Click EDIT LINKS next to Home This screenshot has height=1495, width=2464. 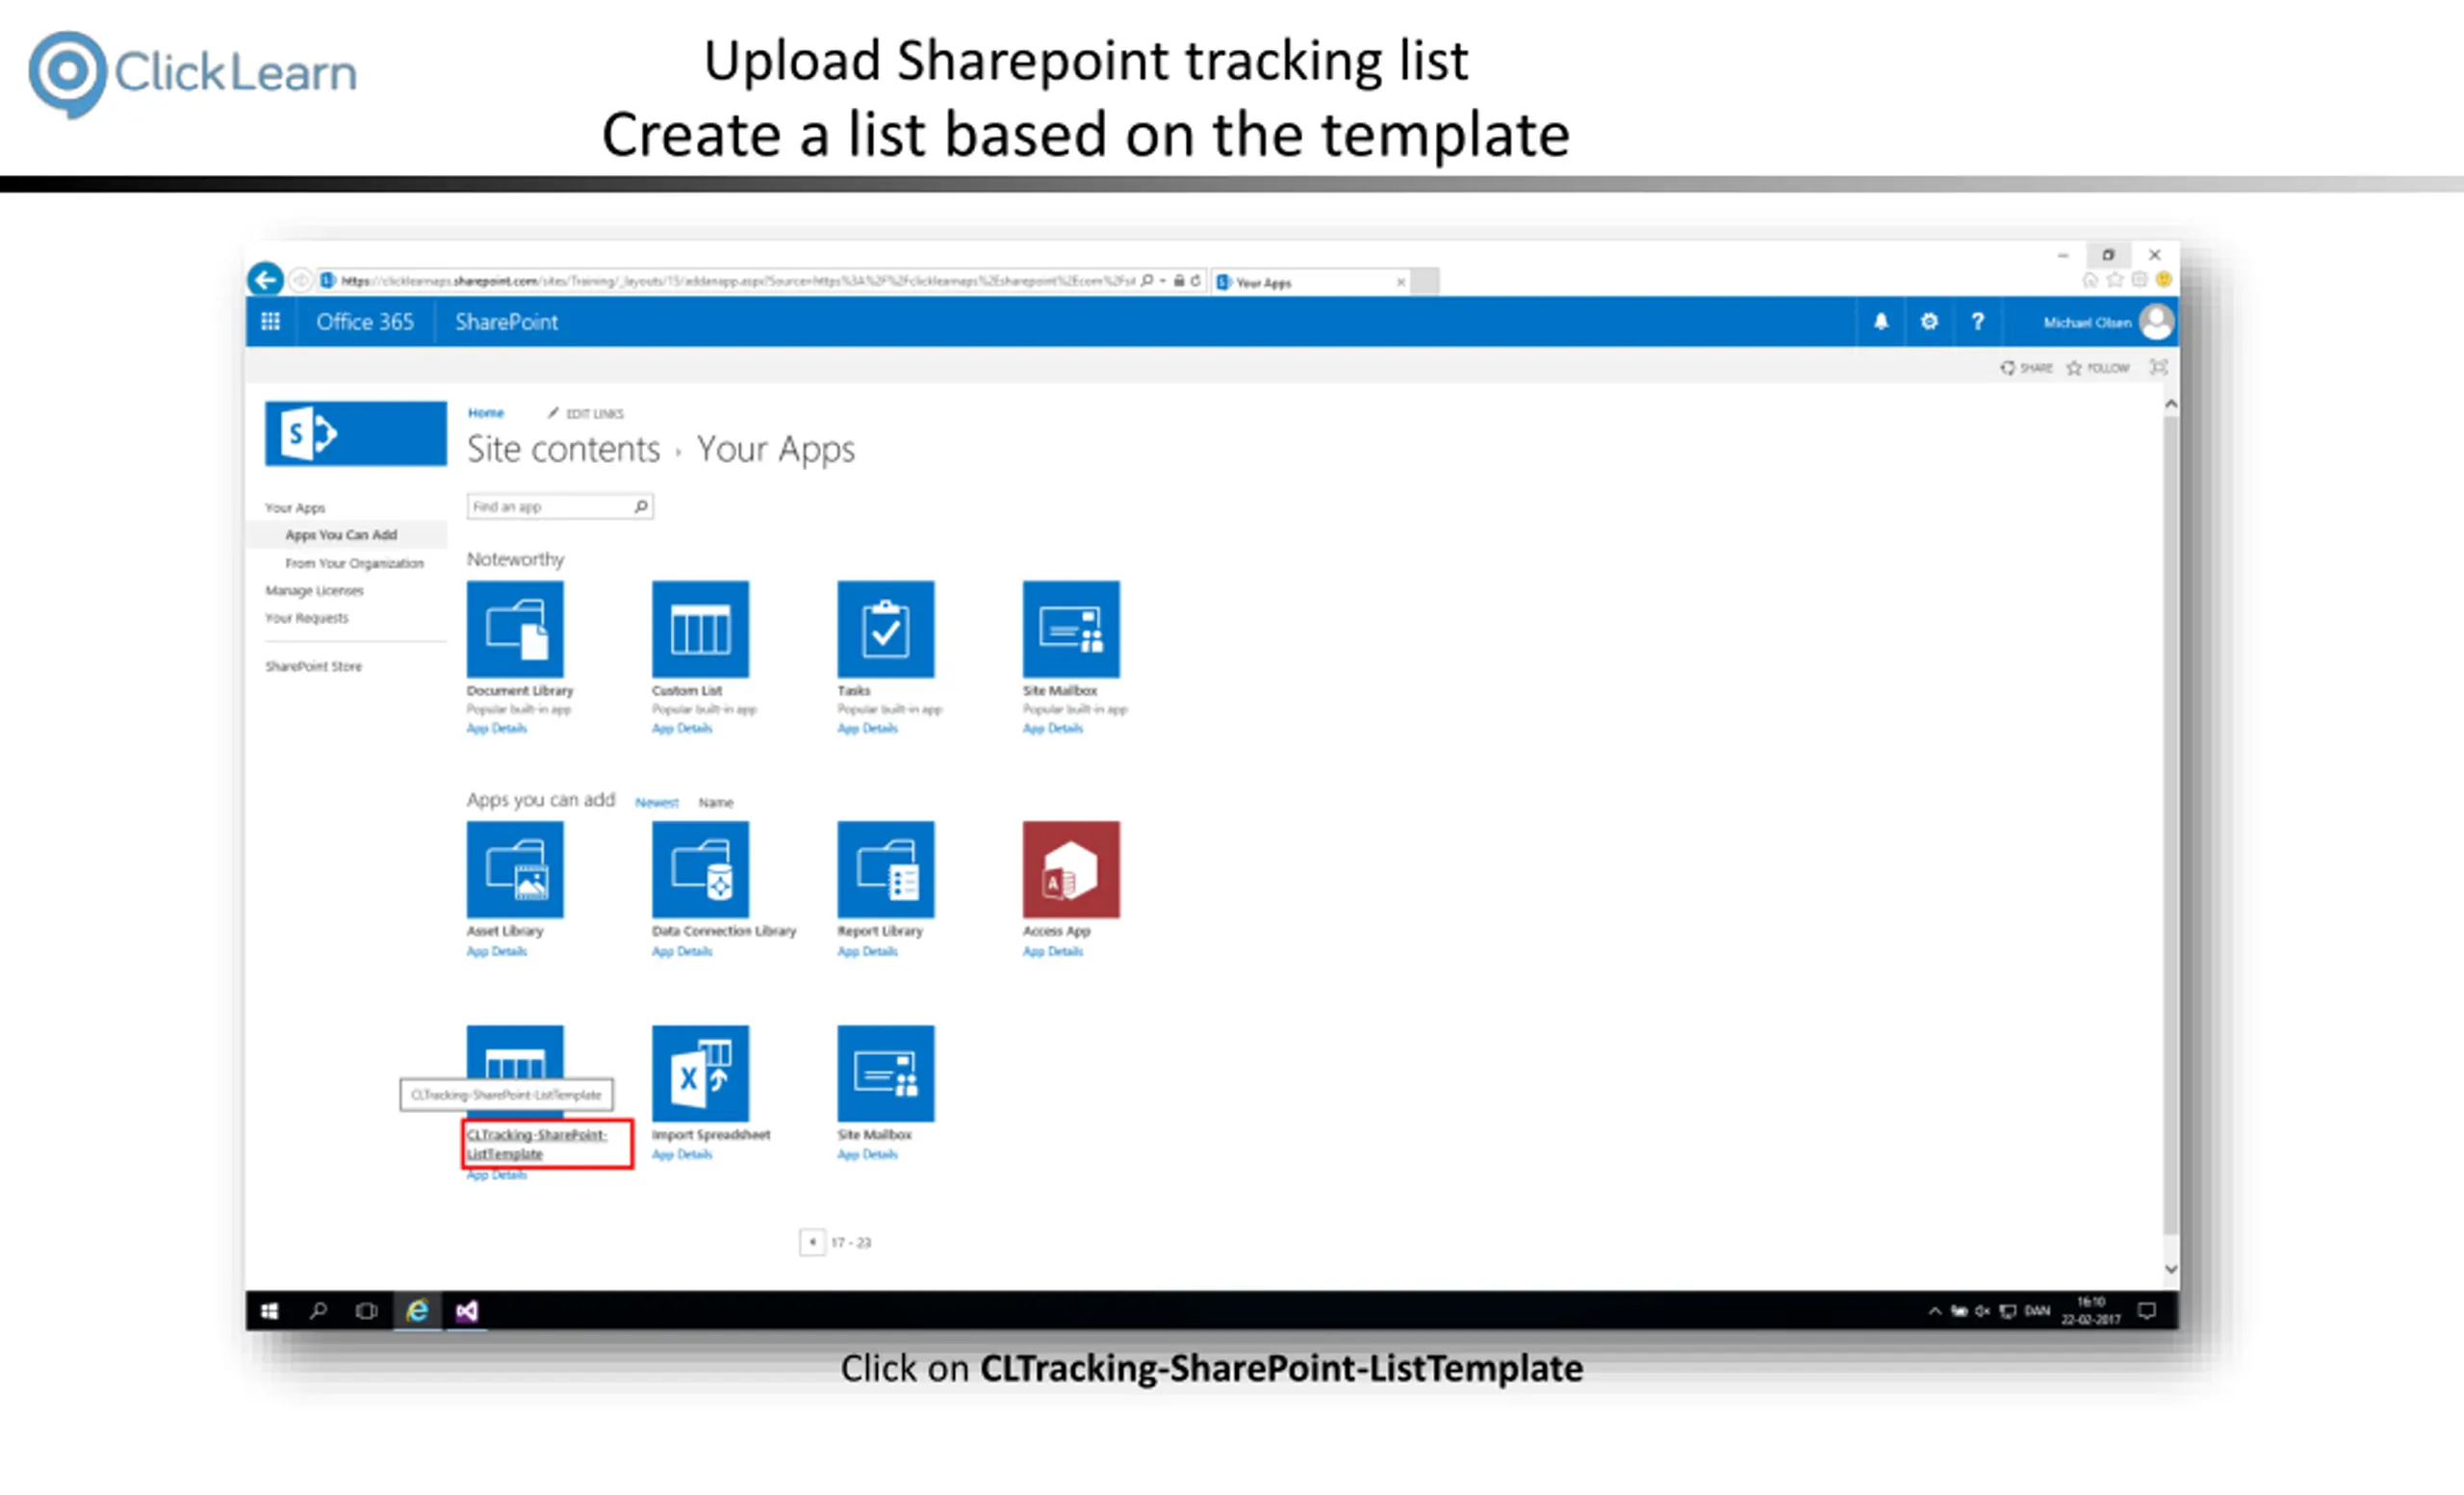click(x=586, y=413)
